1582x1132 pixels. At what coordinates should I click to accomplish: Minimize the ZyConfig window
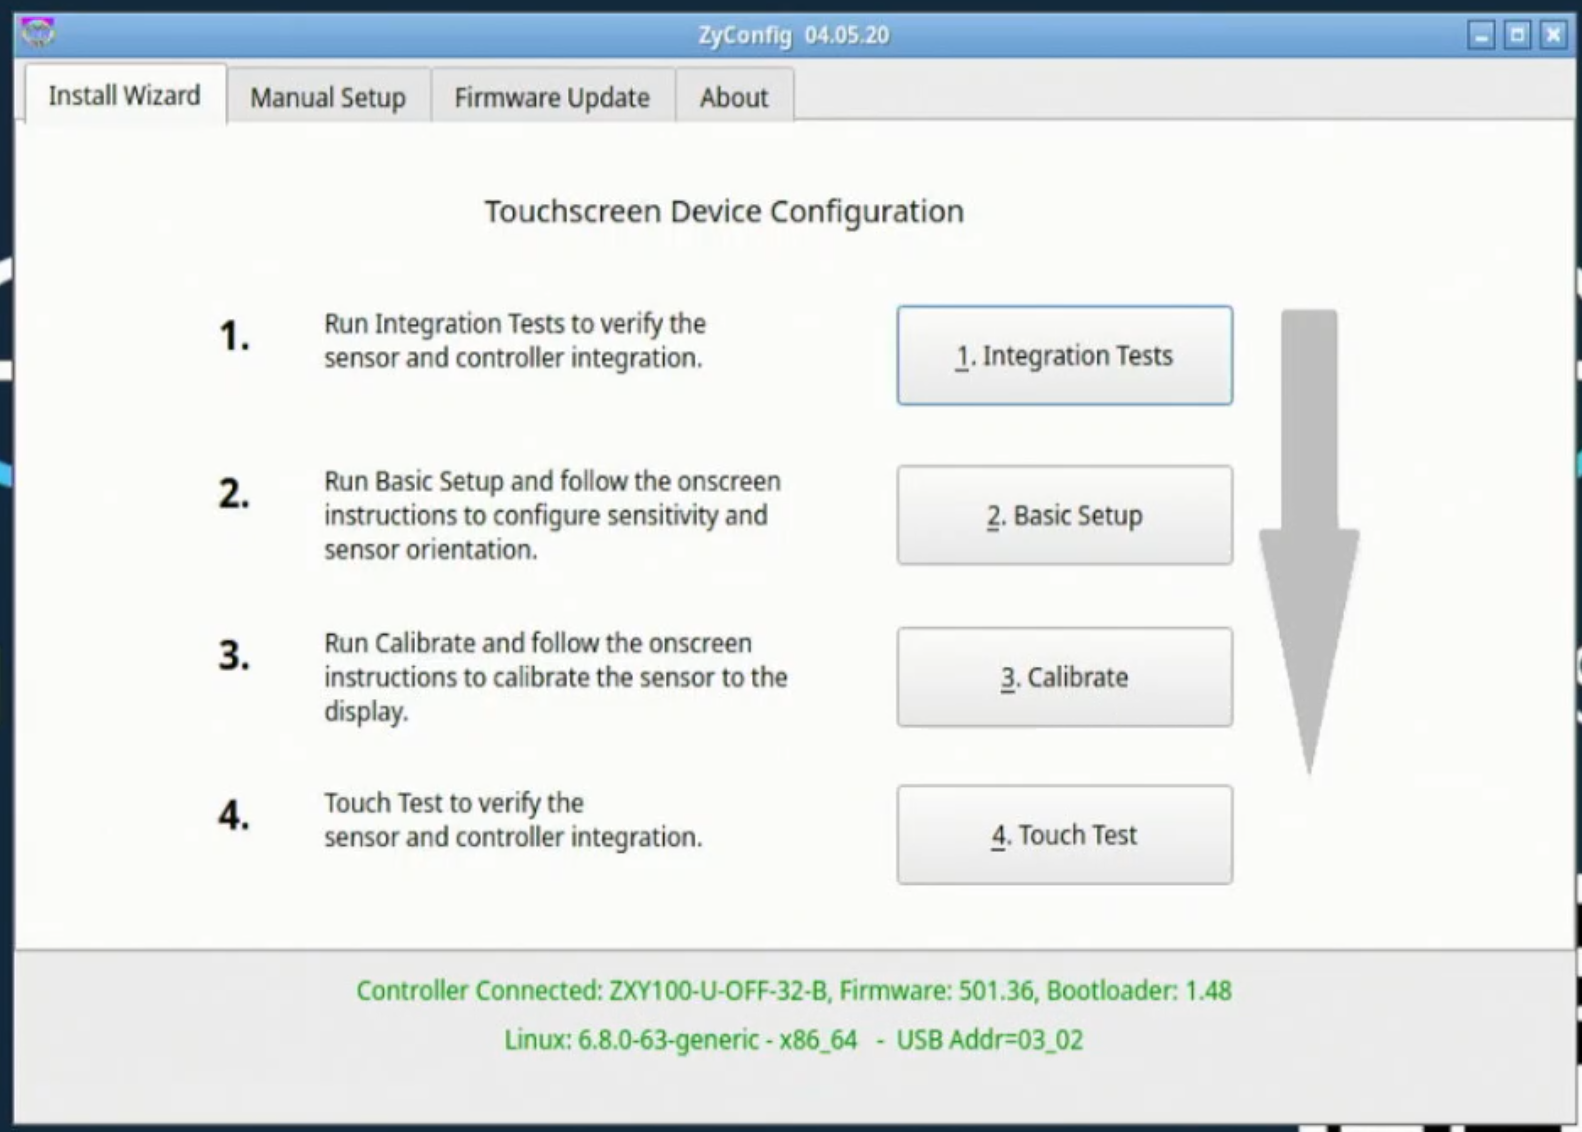pyautogui.click(x=1481, y=35)
